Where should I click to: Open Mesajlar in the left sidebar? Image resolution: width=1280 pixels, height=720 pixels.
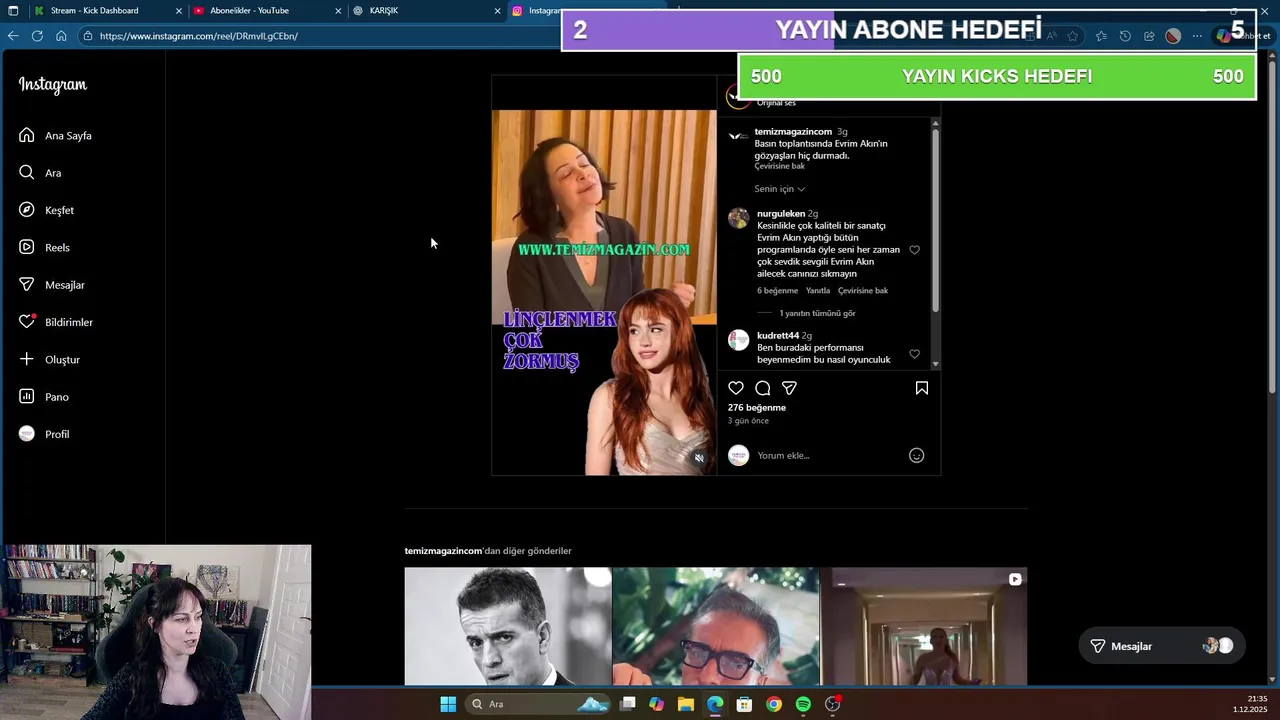tap(51, 285)
